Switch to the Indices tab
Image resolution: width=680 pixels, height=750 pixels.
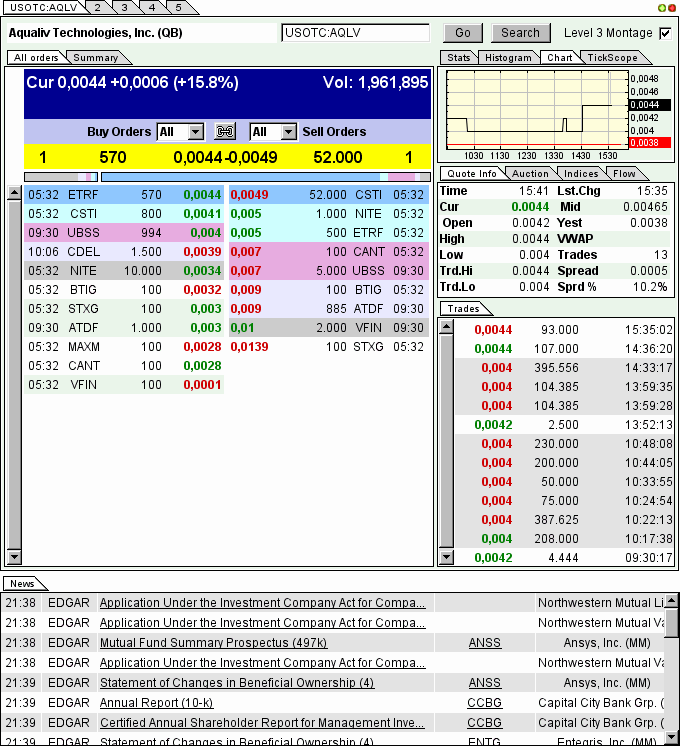[581, 174]
